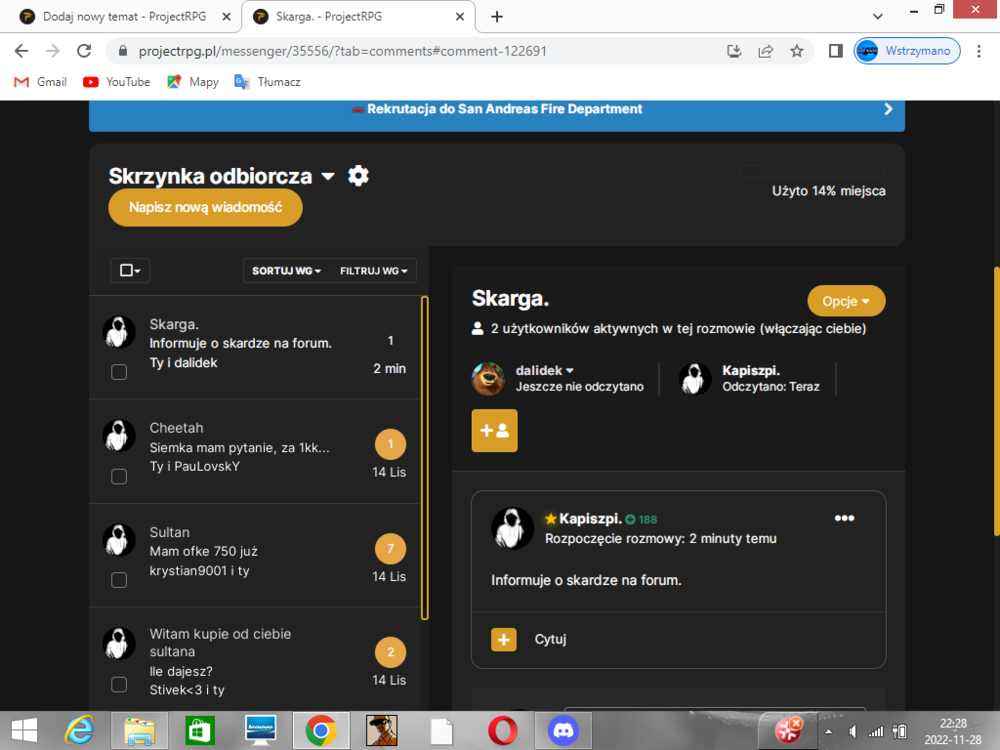
Task: Click the install/download icon in address bar
Action: coord(734,51)
